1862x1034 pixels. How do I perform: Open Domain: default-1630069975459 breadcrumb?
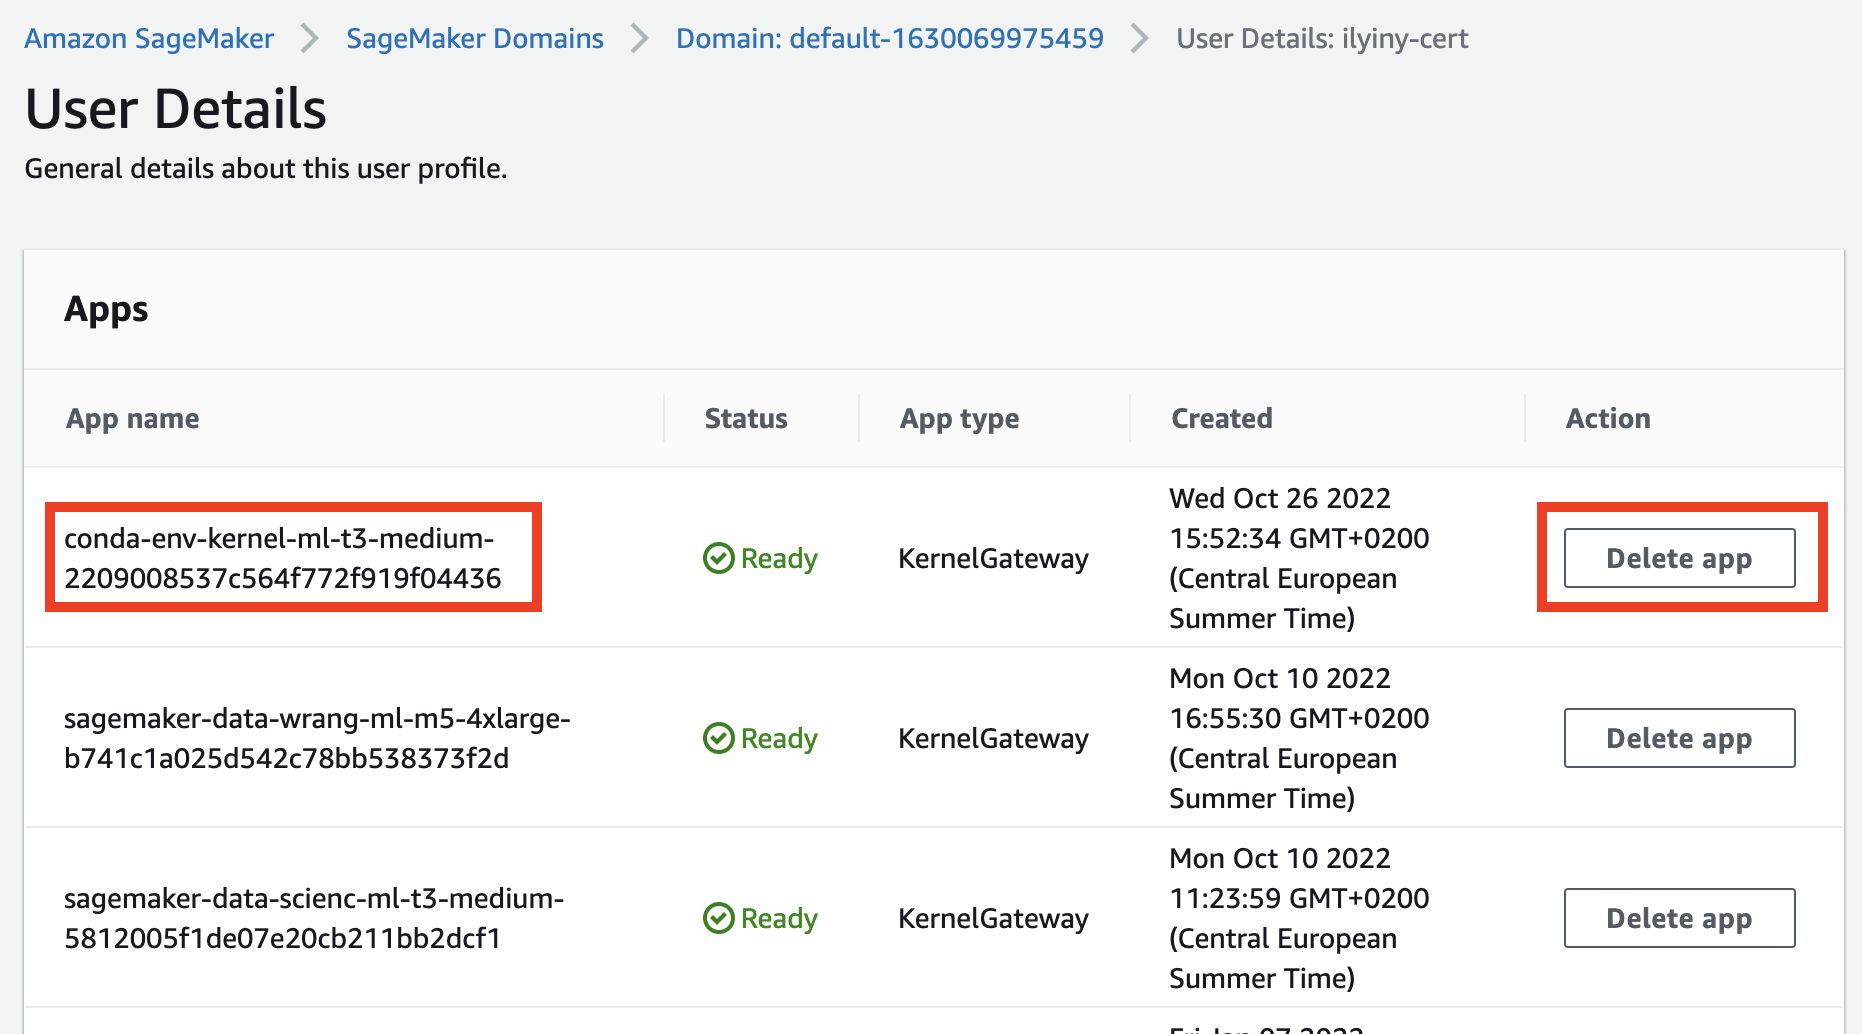click(x=890, y=38)
